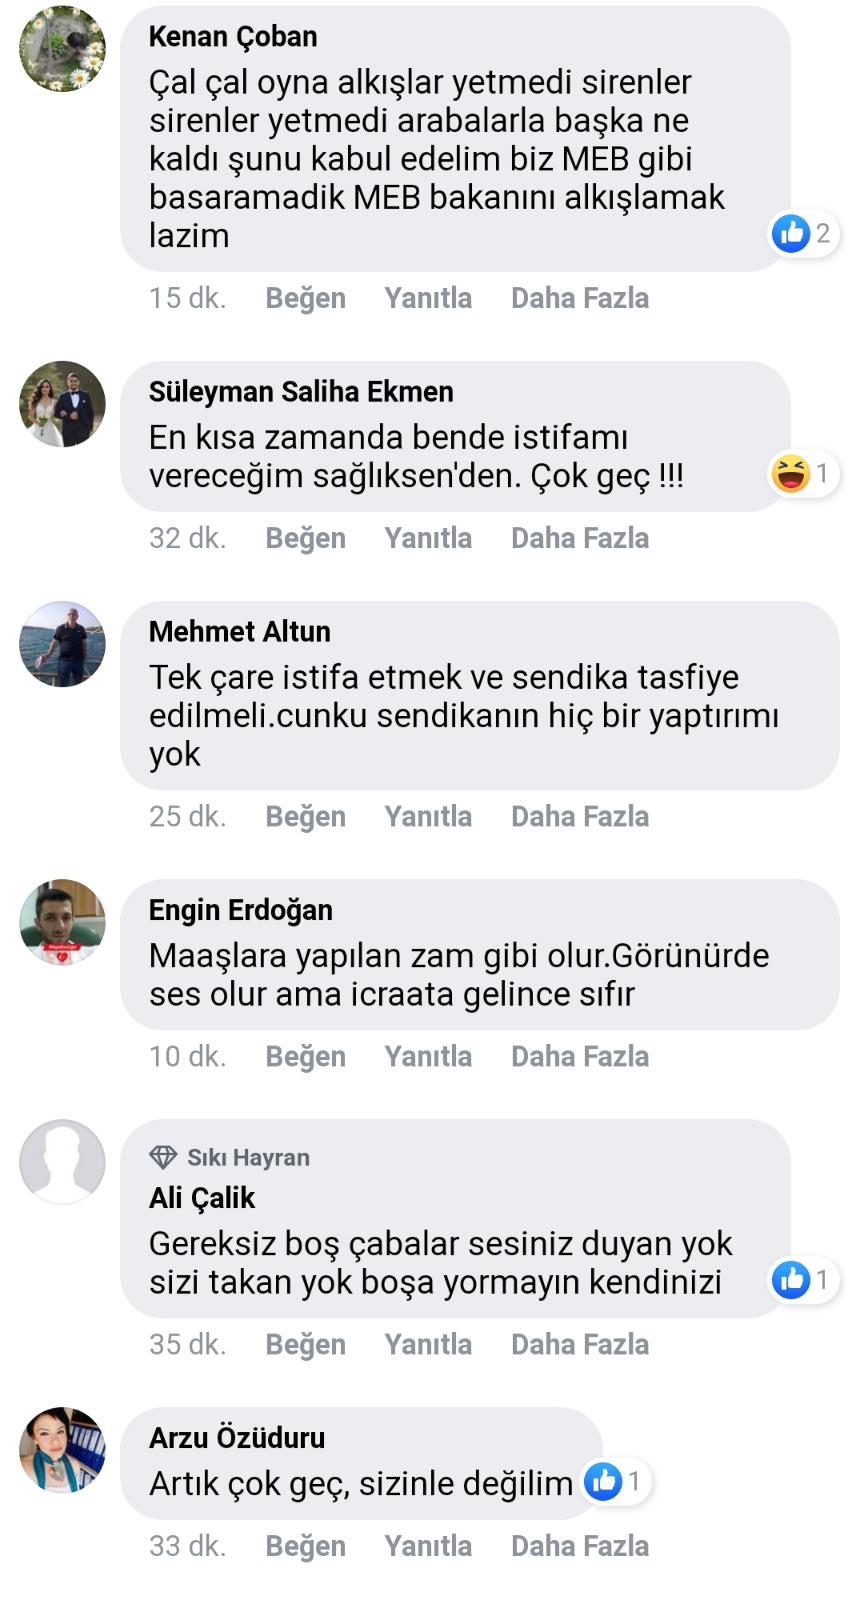Image resolution: width=864 pixels, height=1600 pixels.
Task: Open Mehmet Altun's profile picture
Action: pos(62,644)
